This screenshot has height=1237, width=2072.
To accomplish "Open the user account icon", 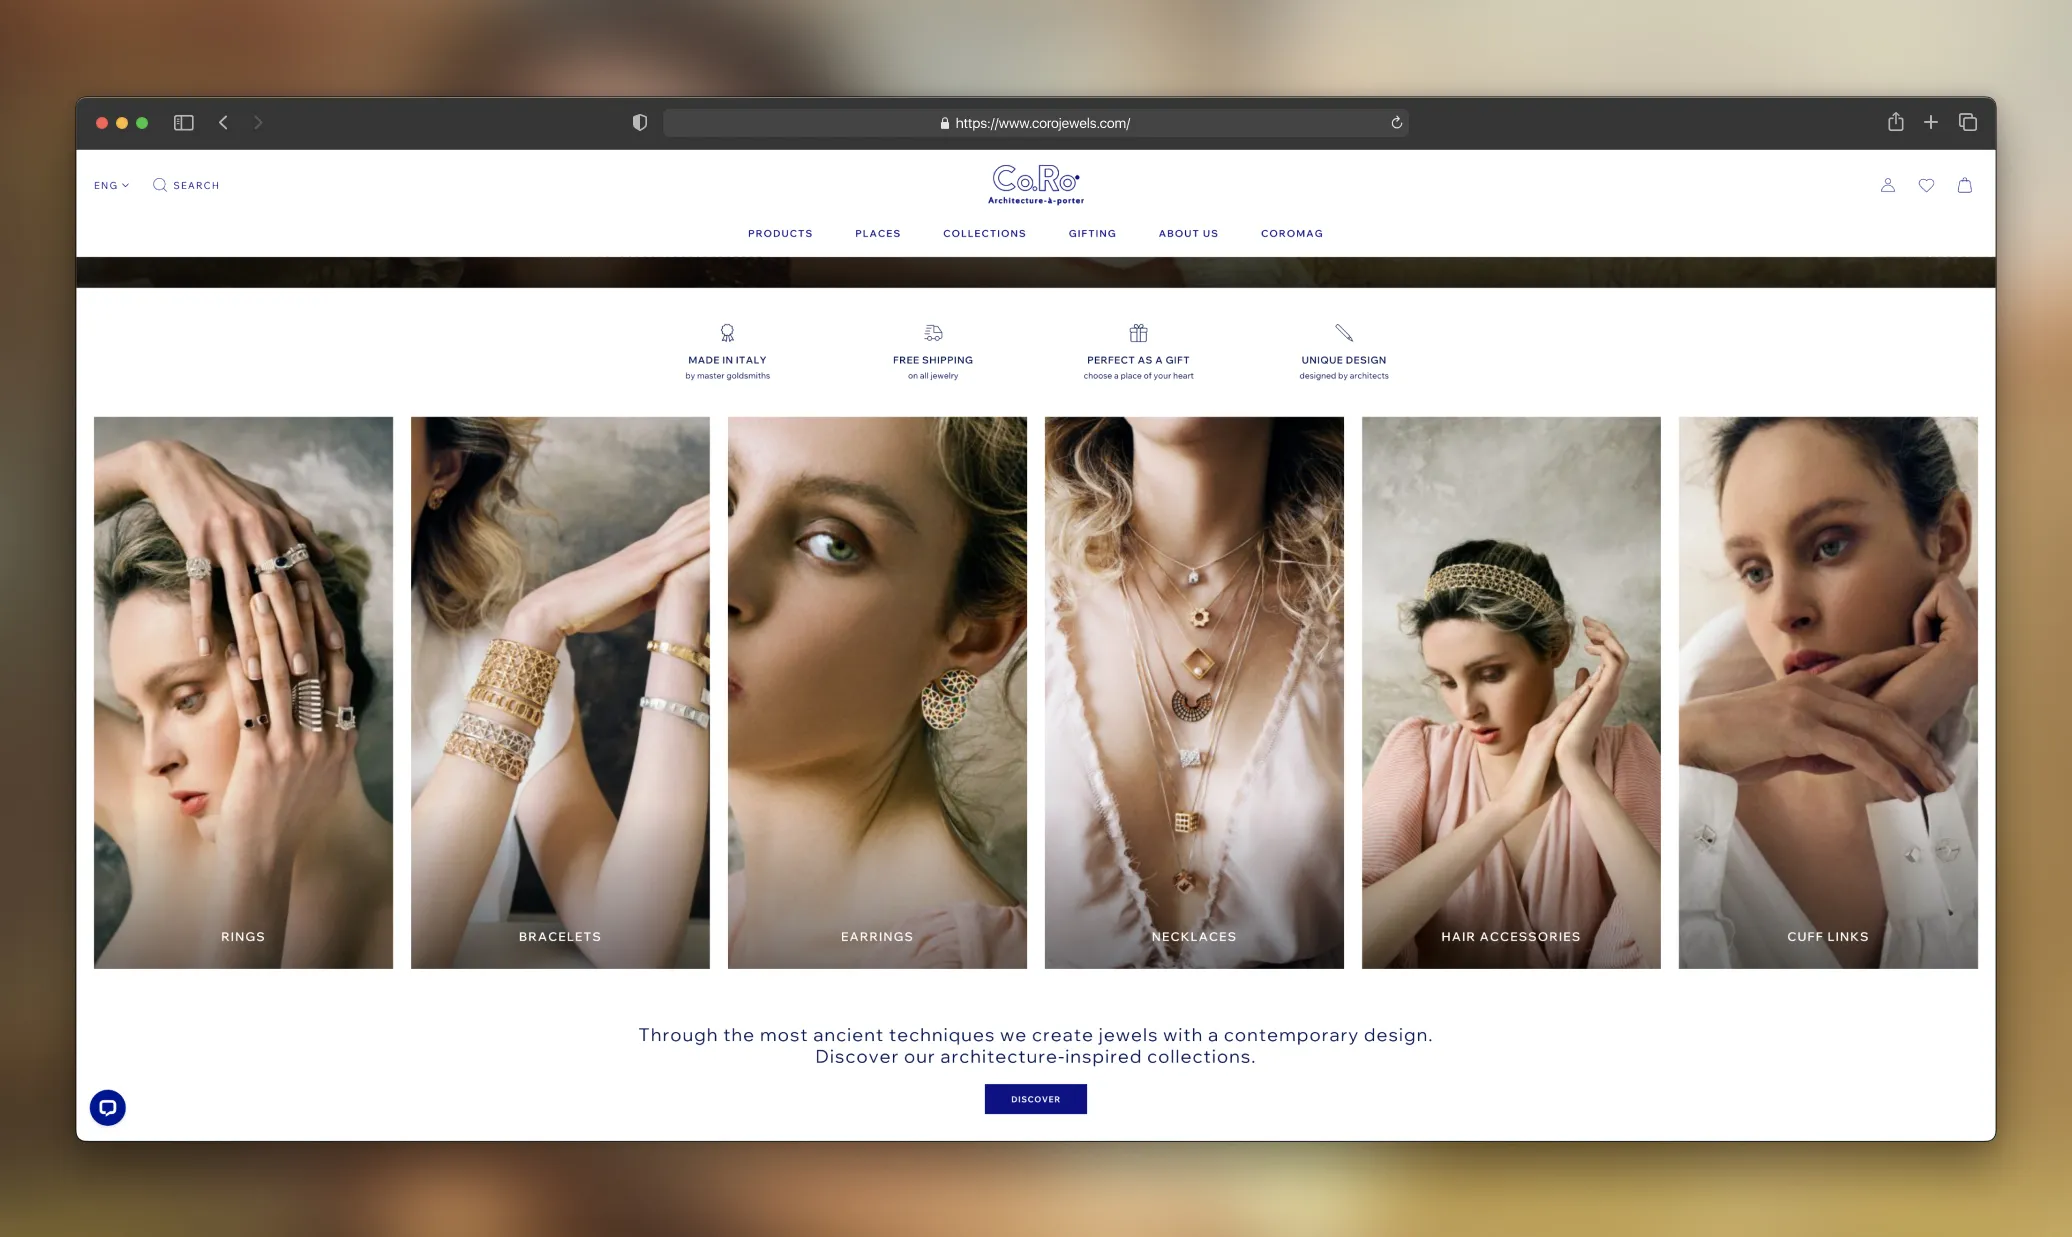I will [x=1888, y=185].
